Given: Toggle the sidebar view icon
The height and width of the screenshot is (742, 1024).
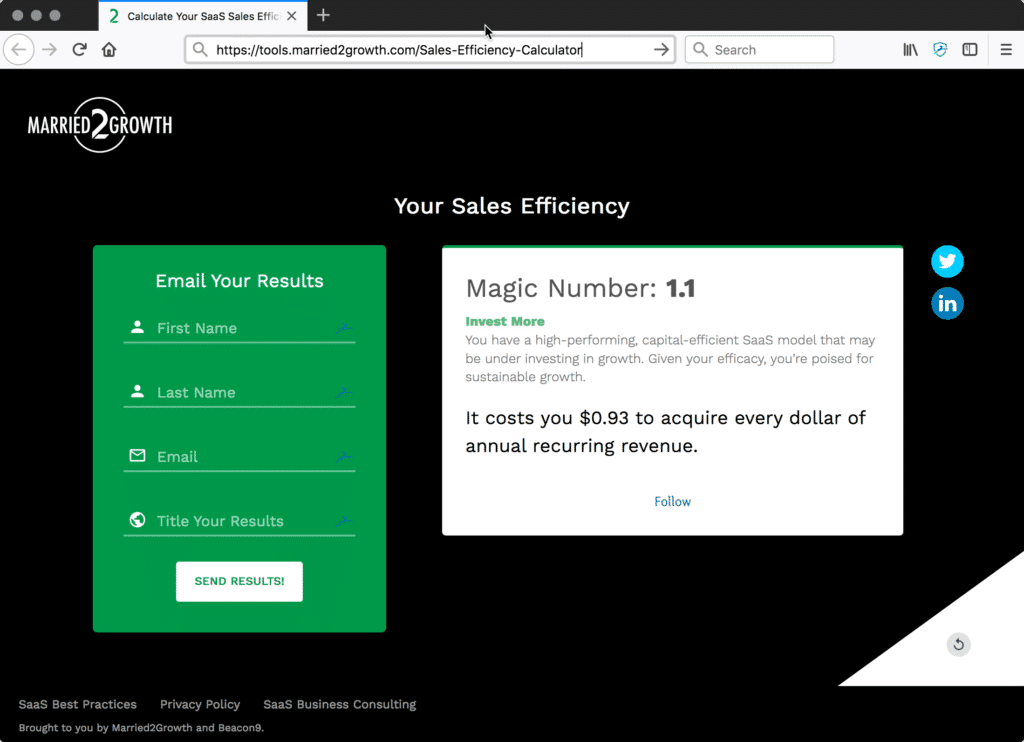Looking at the screenshot, I should pos(970,49).
